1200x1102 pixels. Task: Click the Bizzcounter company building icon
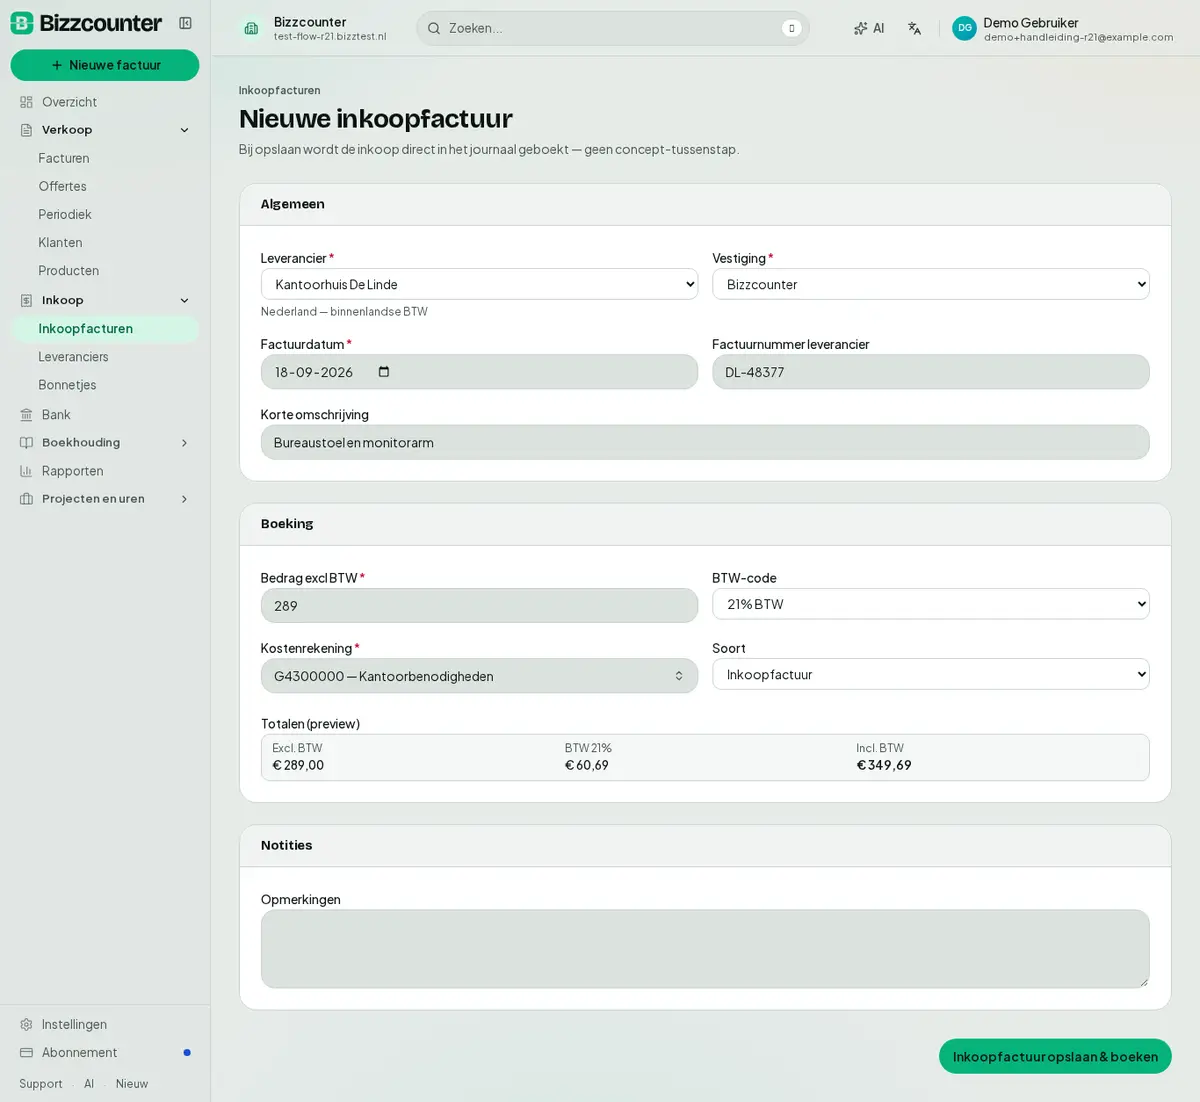251,28
